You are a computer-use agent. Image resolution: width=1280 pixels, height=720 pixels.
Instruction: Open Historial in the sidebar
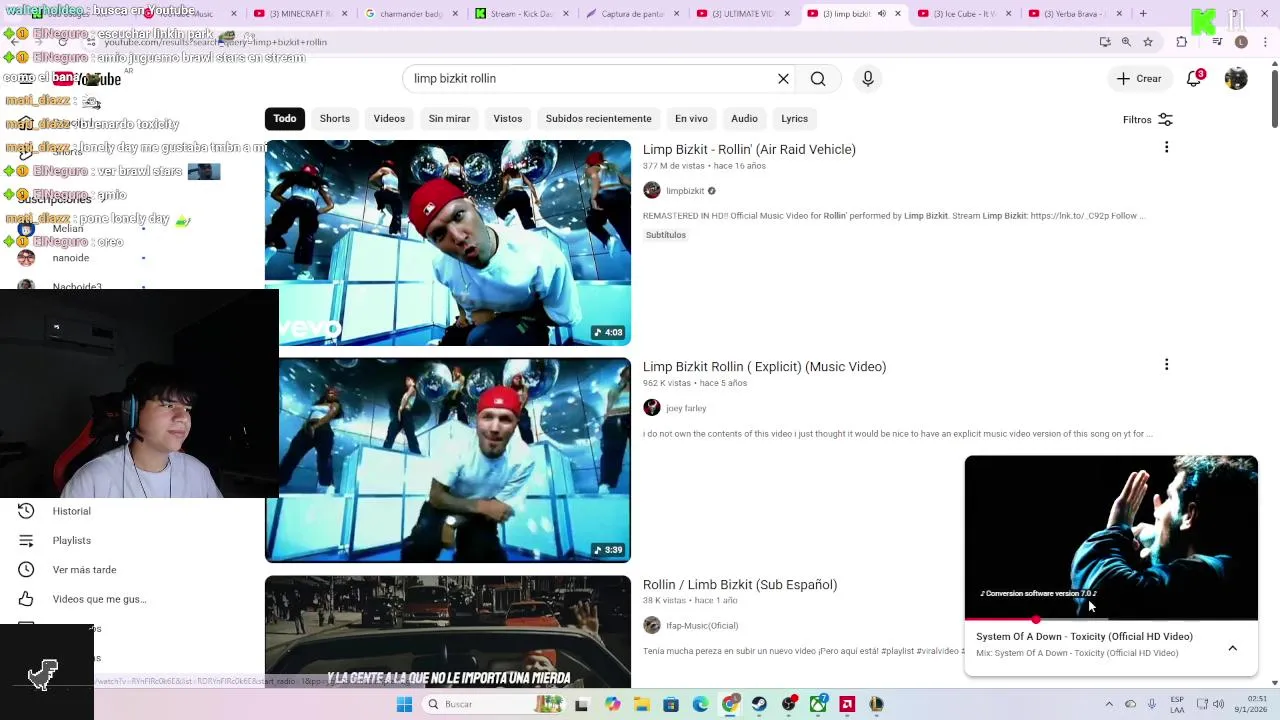tap(71, 511)
